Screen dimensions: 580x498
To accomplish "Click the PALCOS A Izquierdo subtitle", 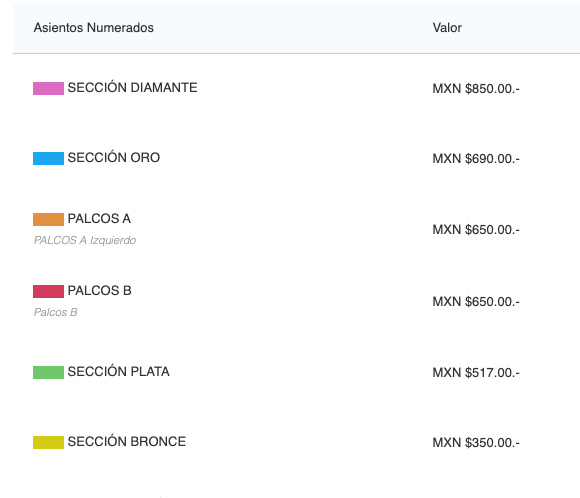I will 85,240.
